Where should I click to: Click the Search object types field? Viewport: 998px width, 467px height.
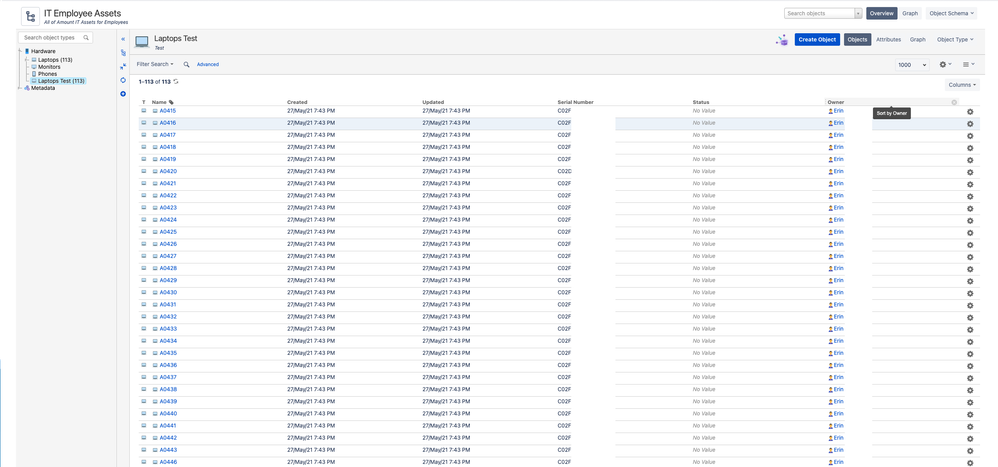[x=52, y=37]
